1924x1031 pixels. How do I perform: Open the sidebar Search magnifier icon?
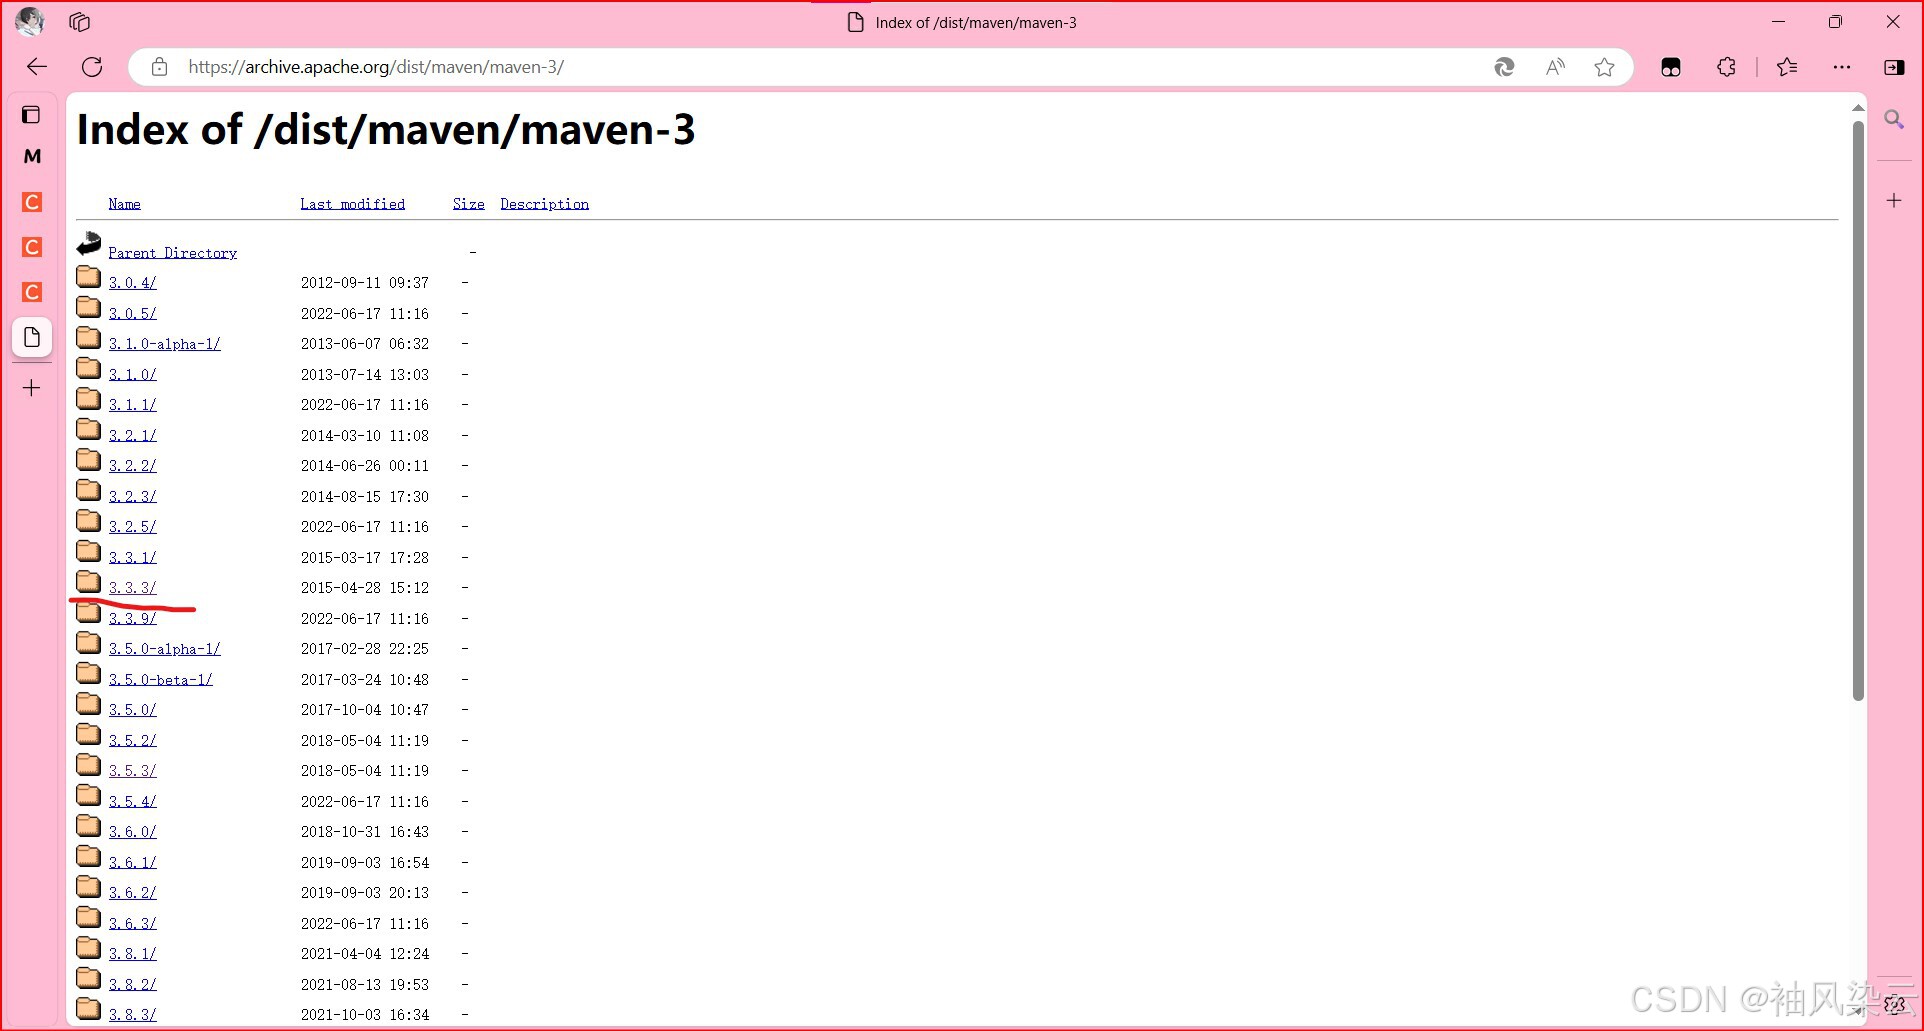pos(1894,120)
